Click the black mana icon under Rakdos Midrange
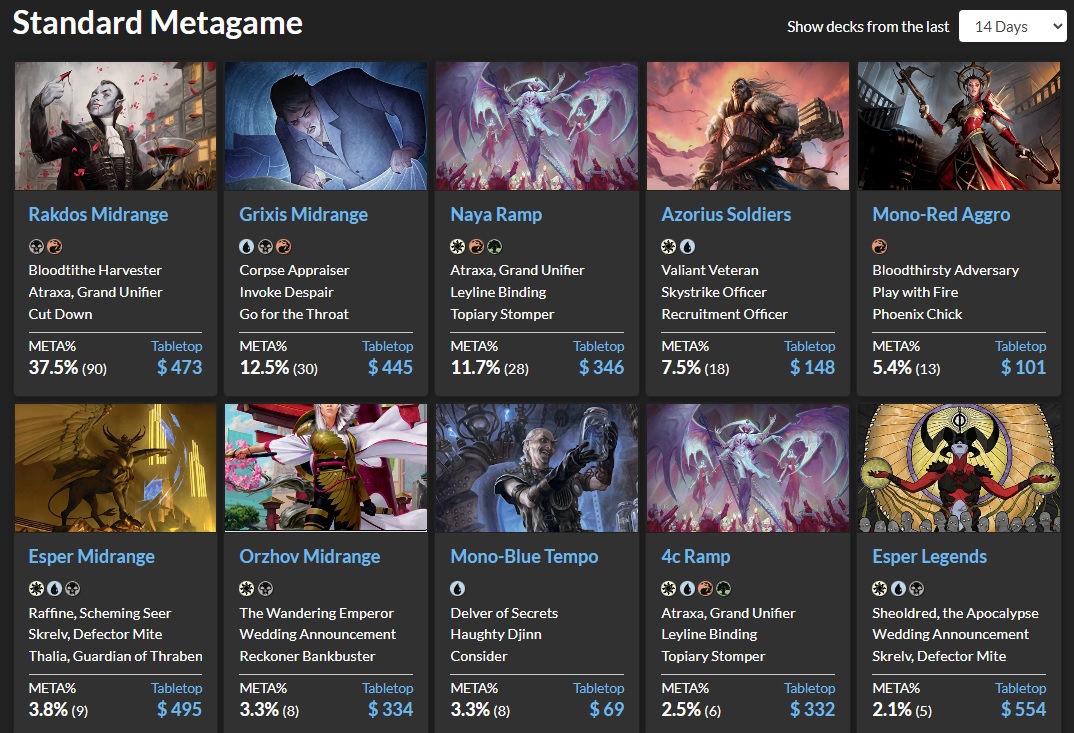This screenshot has width=1074, height=733. pyautogui.click(x=36, y=247)
